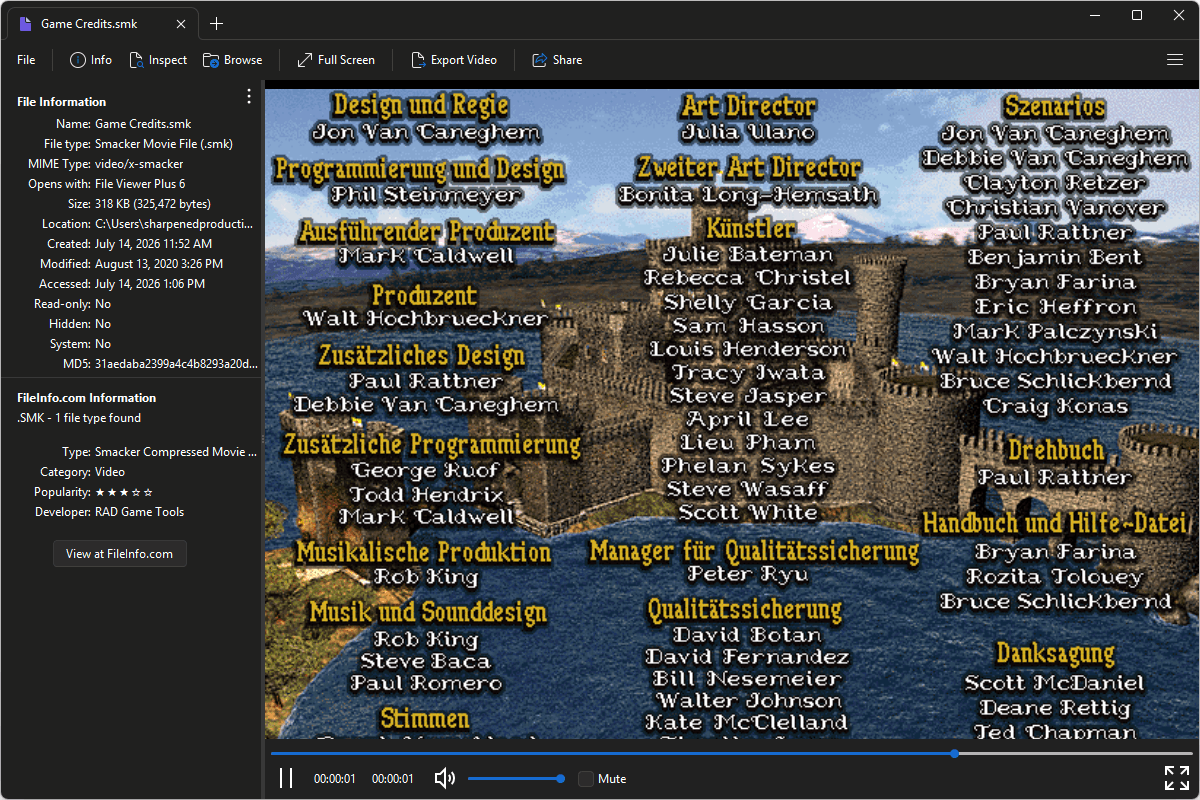The image size is (1200, 800).
Task: Click Modified date 'August 13, 2020 3:26 PM'
Action: click(159, 264)
